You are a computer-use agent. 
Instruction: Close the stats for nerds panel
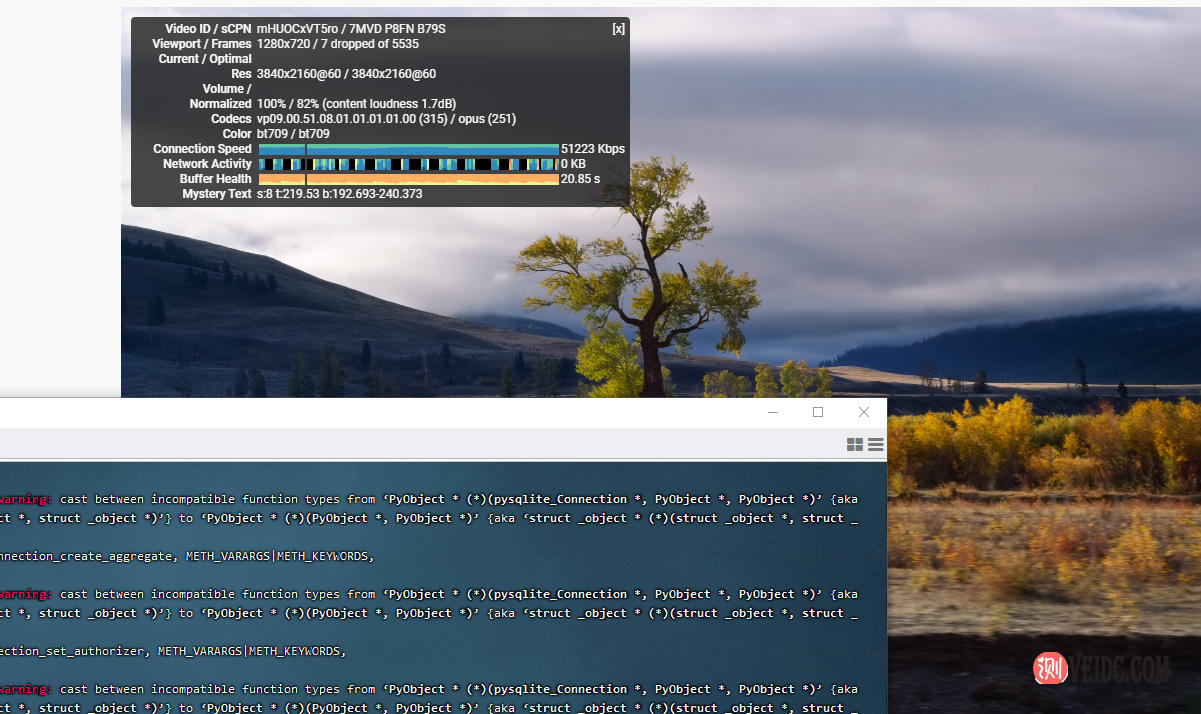coord(618,29)
